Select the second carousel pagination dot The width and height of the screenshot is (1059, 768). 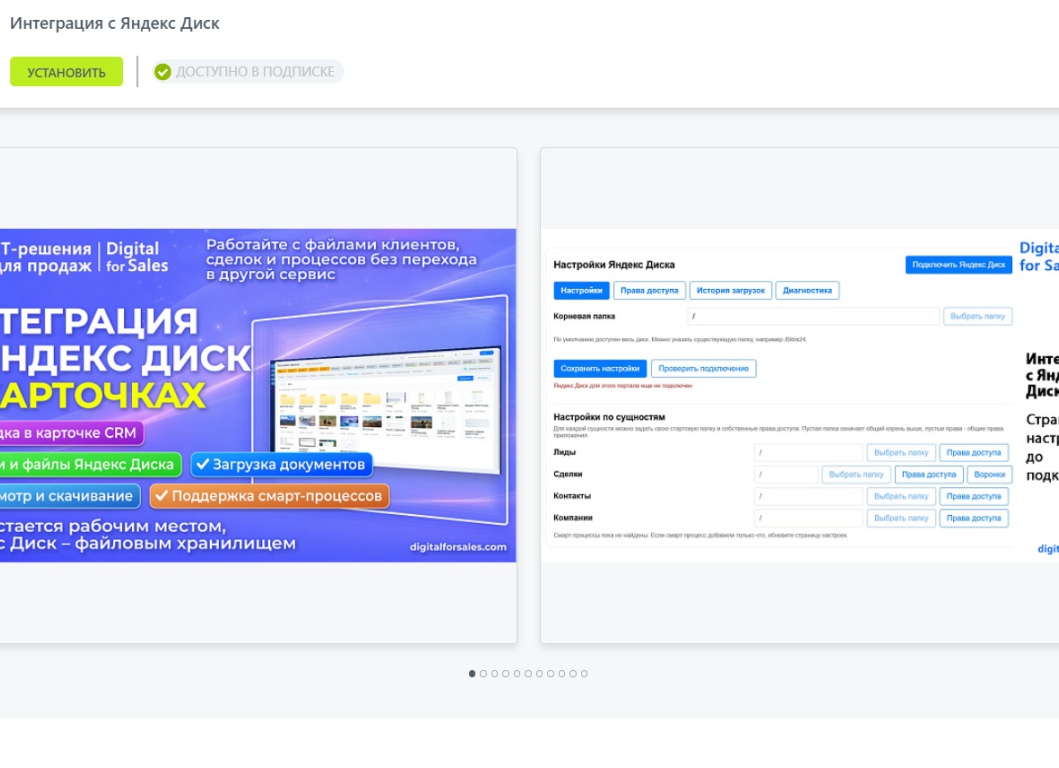[484, 673]
